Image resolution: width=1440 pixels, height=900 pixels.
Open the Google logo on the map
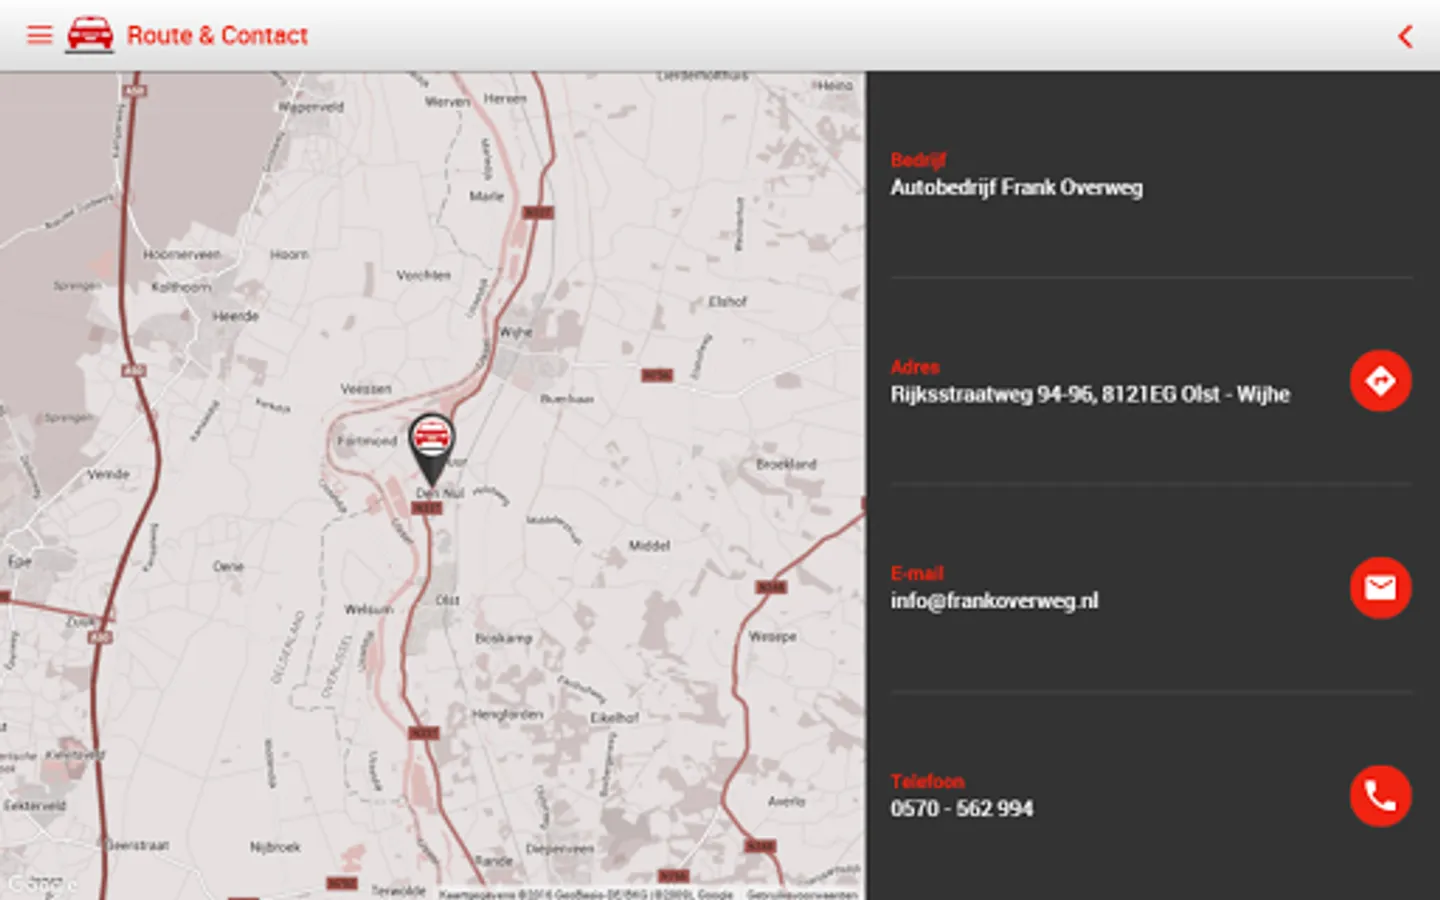click(42, 884)
